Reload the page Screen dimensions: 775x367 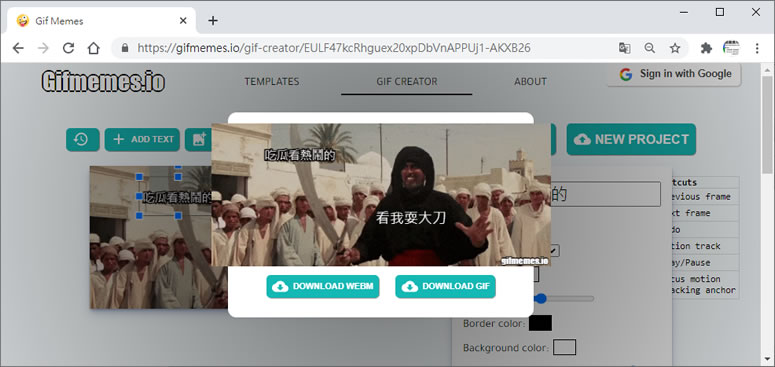pyautogui.click(x=68, y=48)
